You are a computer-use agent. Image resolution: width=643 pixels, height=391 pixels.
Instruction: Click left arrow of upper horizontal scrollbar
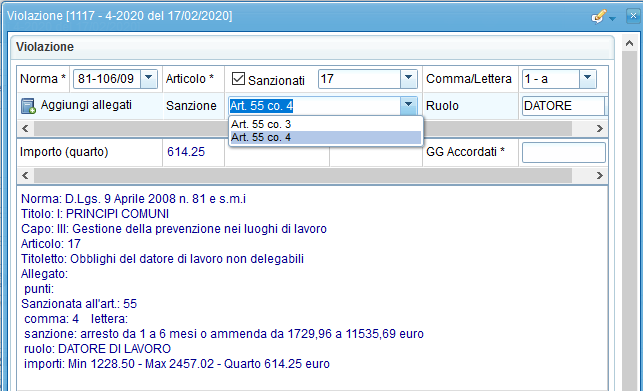(x=25, y=128)
